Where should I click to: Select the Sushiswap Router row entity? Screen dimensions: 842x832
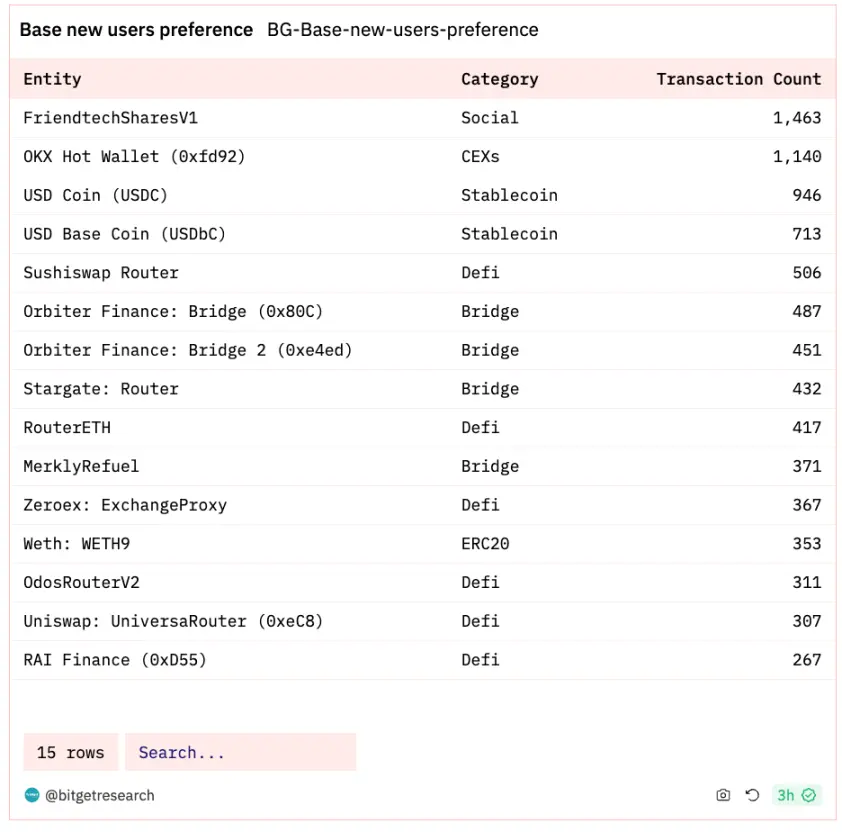coord(101,273)
